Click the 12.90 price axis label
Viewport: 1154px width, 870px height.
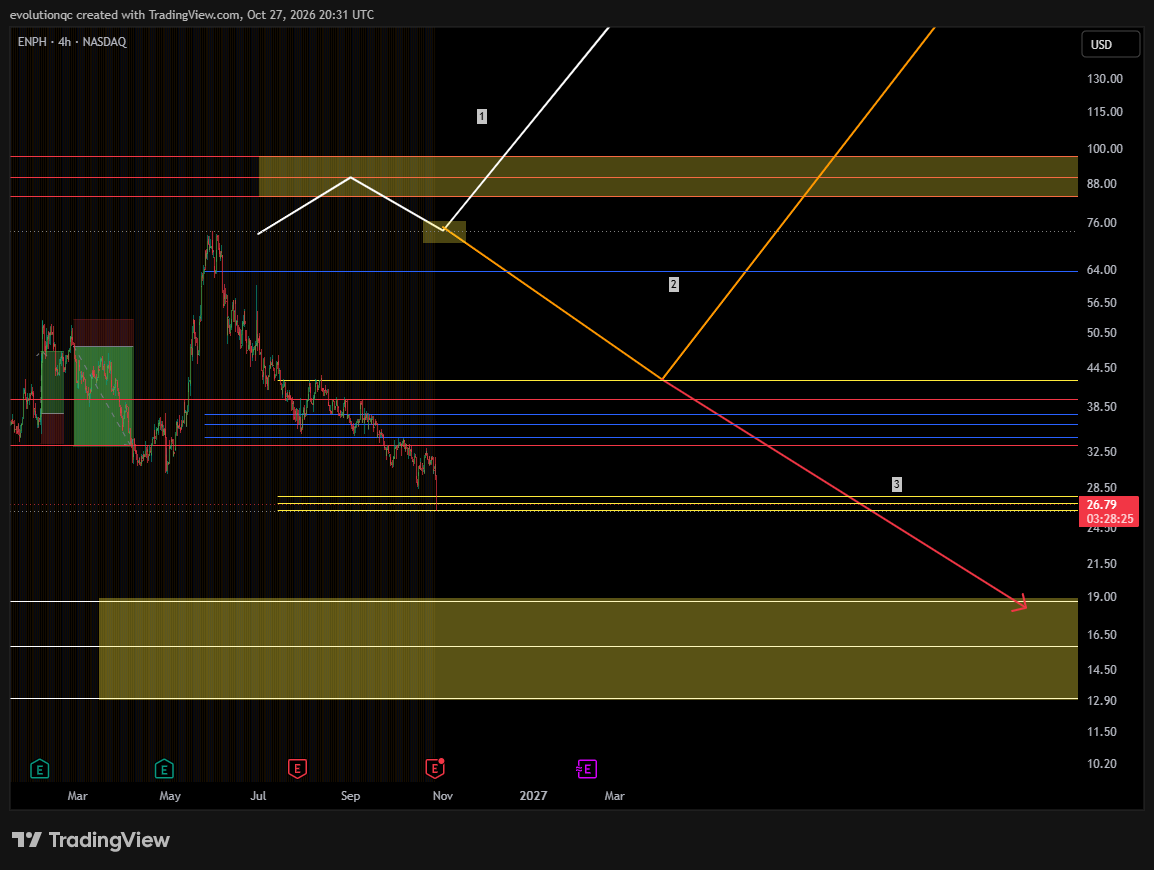1102,701
